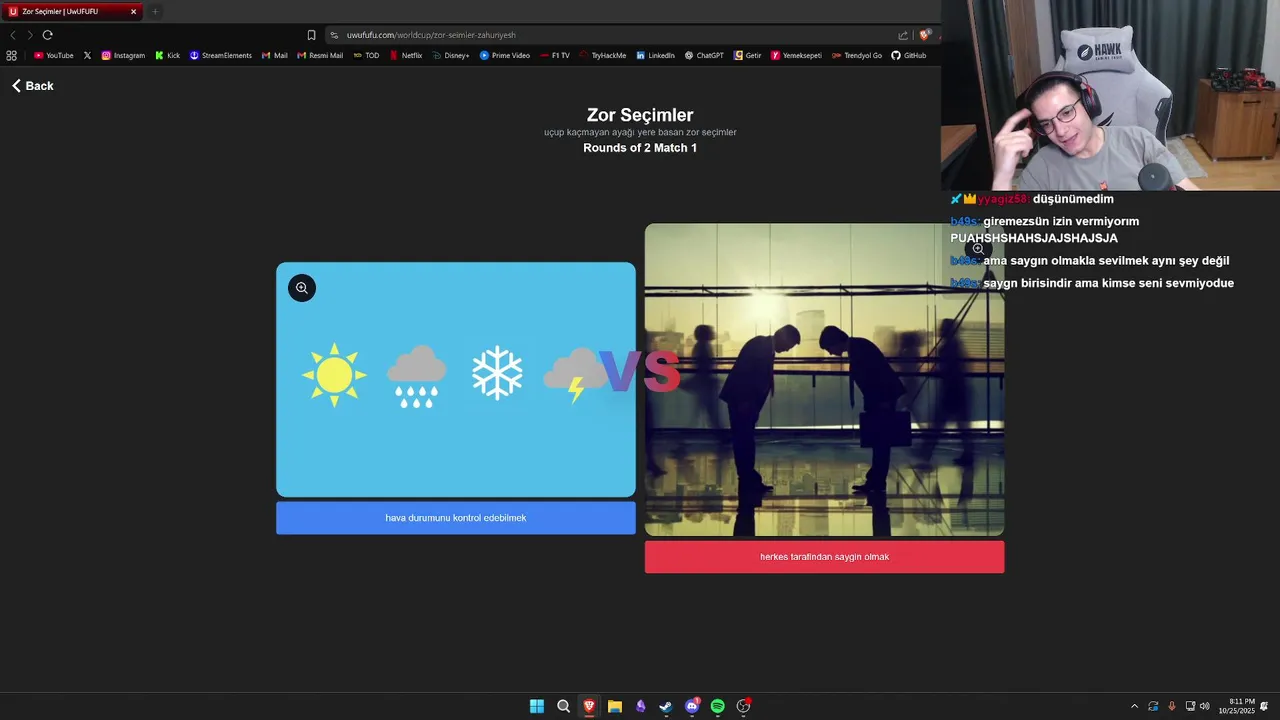Click the Brave browser taskbar icon
This screenshot has width=1280, height=720.
click(x=589, y=706)
